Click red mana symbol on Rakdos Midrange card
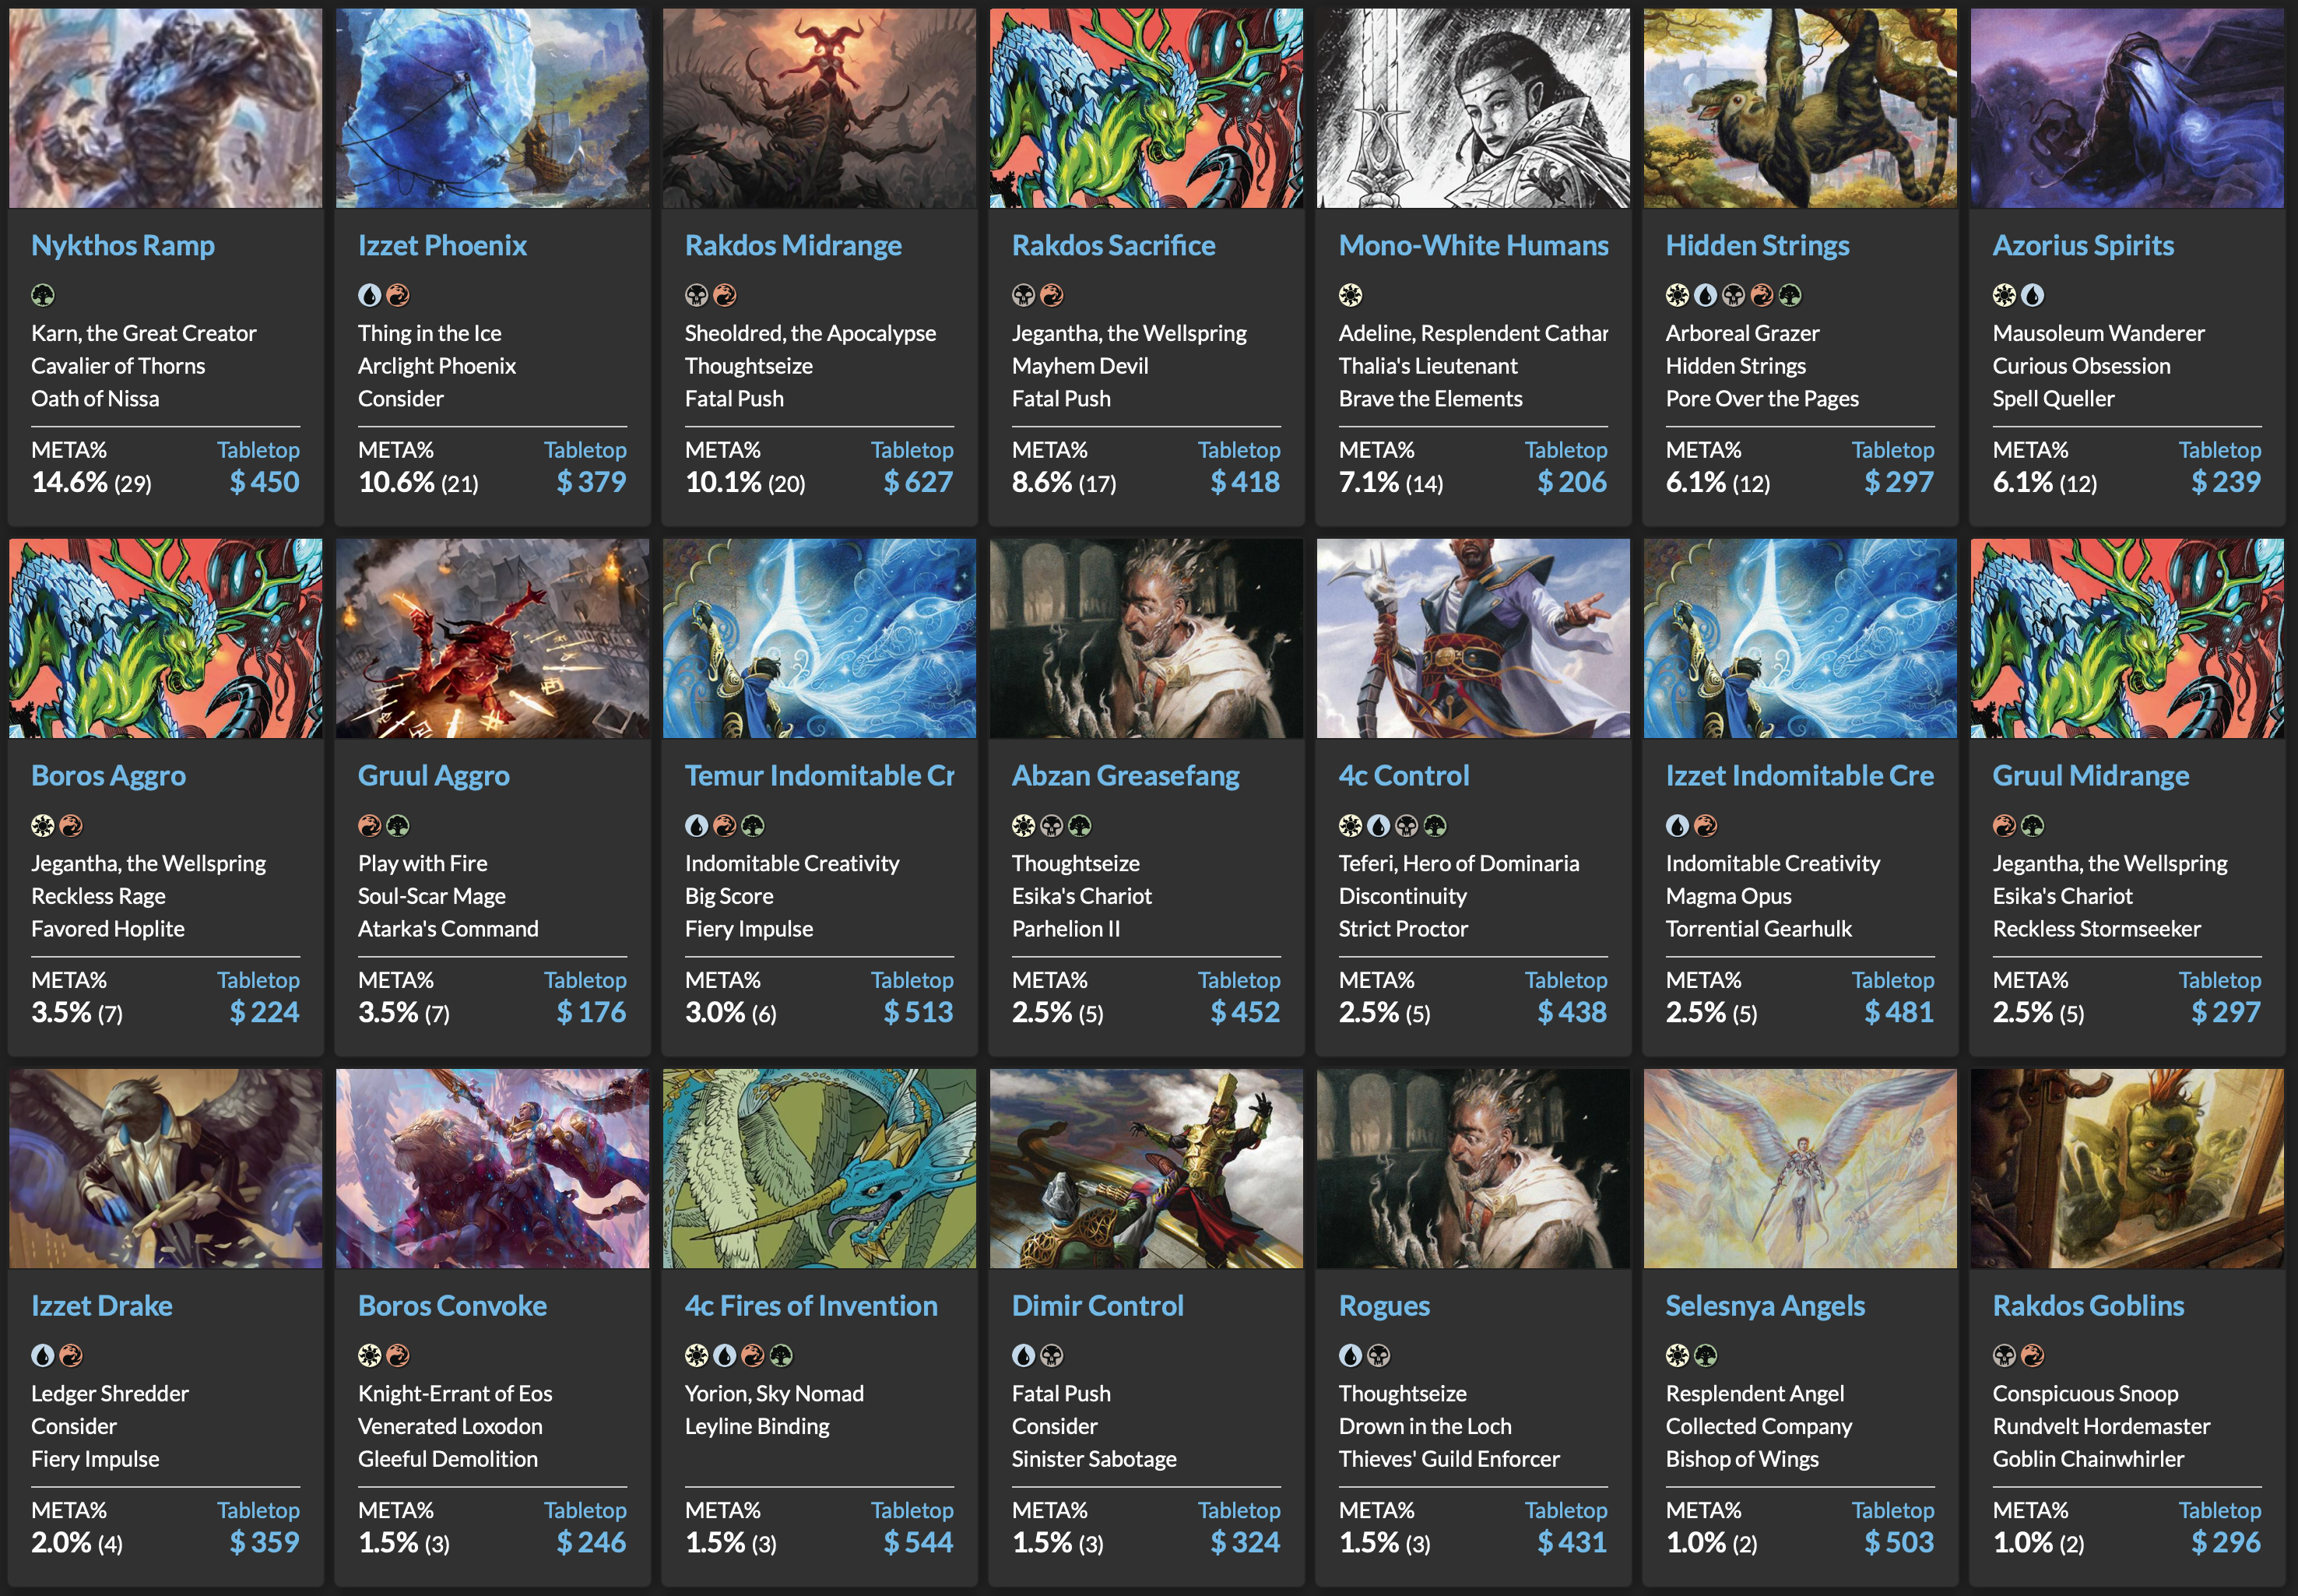The width and height of the screenshot is (2298, 1596). click(725, 295)
